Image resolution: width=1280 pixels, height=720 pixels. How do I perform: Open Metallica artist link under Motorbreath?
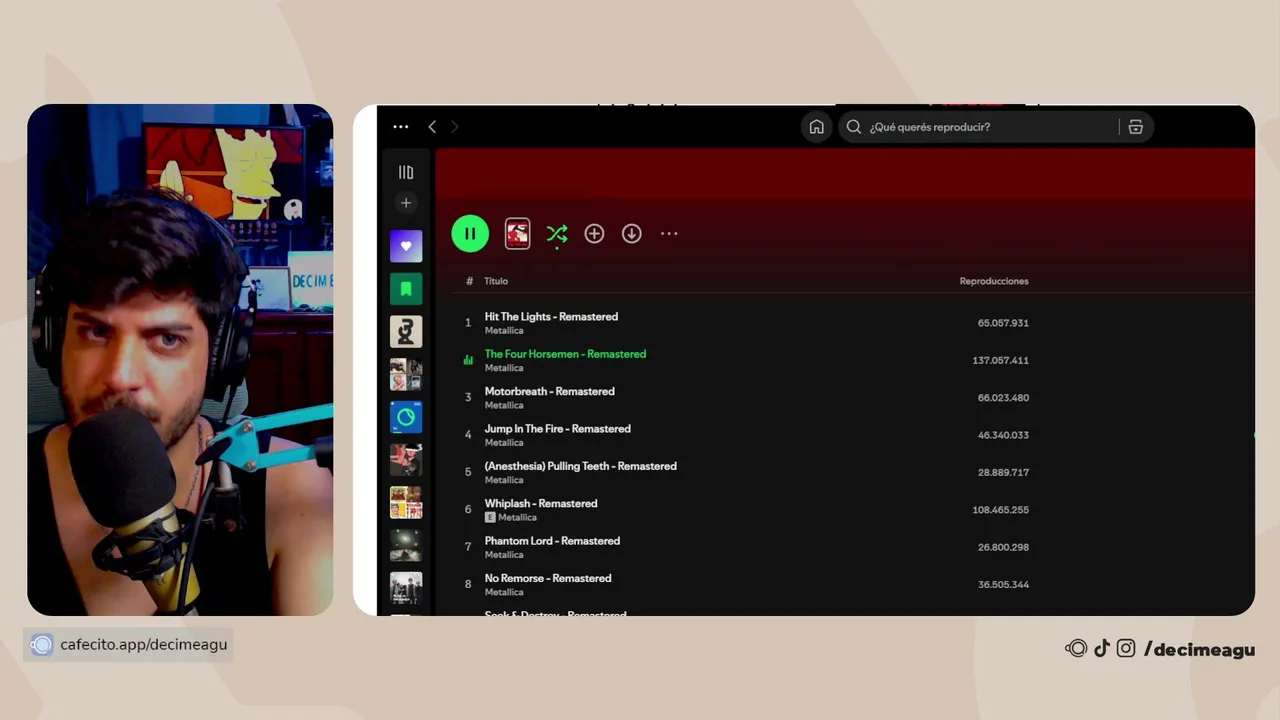tap(504, 405)
